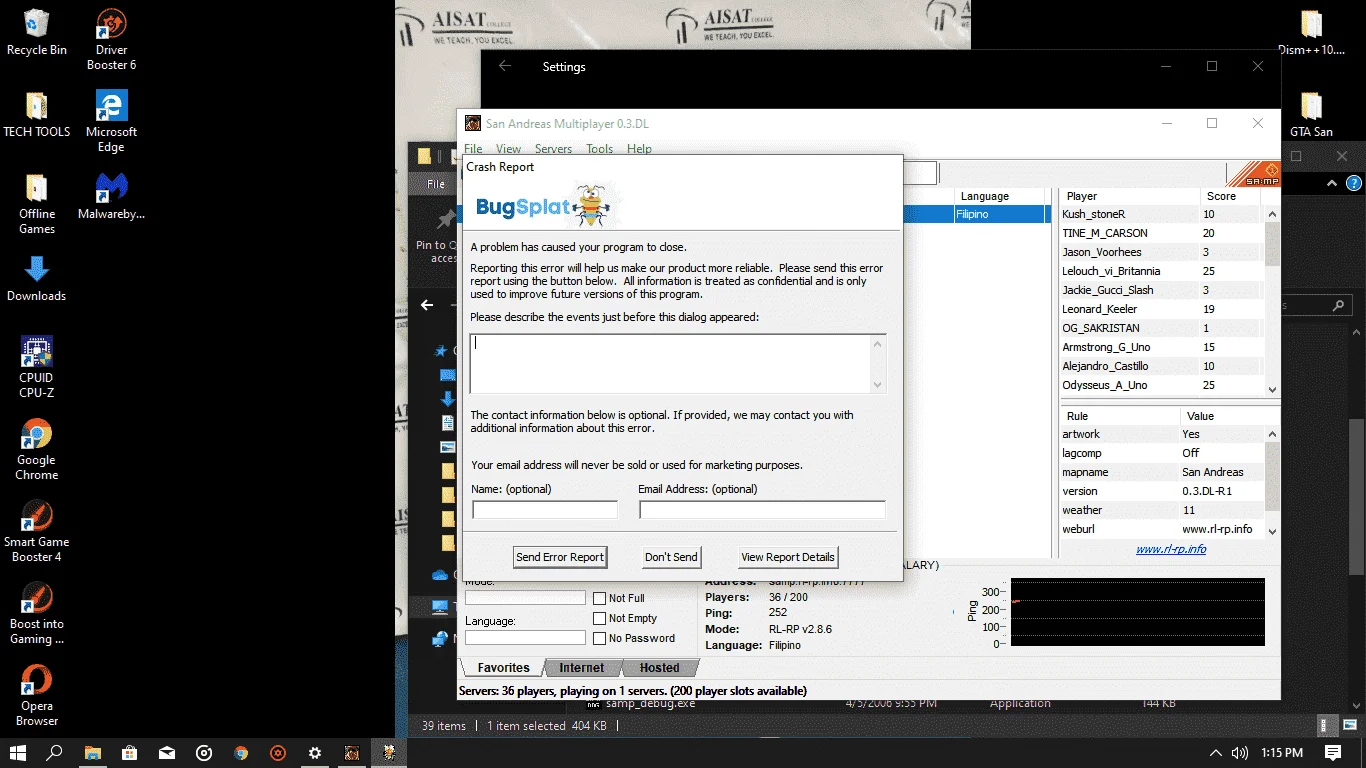
Task: Open taskbar search magnifier
Action: pos(55,753)
